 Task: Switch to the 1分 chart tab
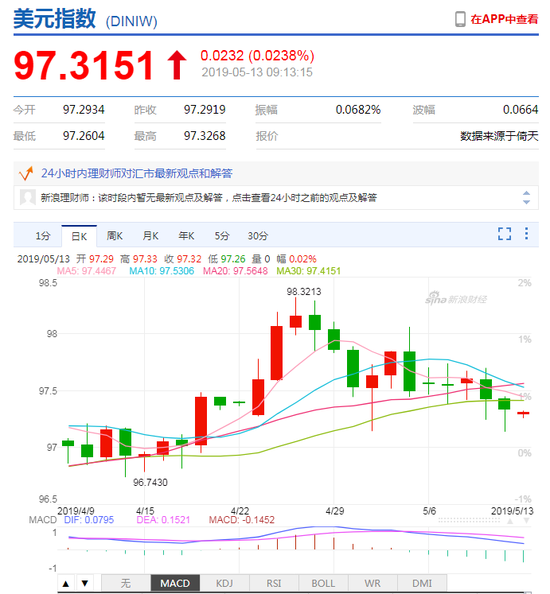click(43, 236)
